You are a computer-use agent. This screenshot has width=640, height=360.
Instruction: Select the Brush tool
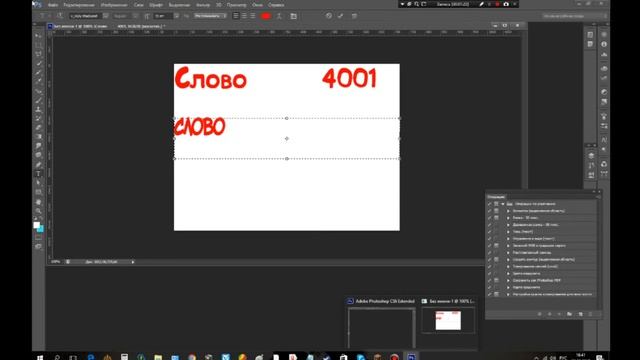(38, 100)
